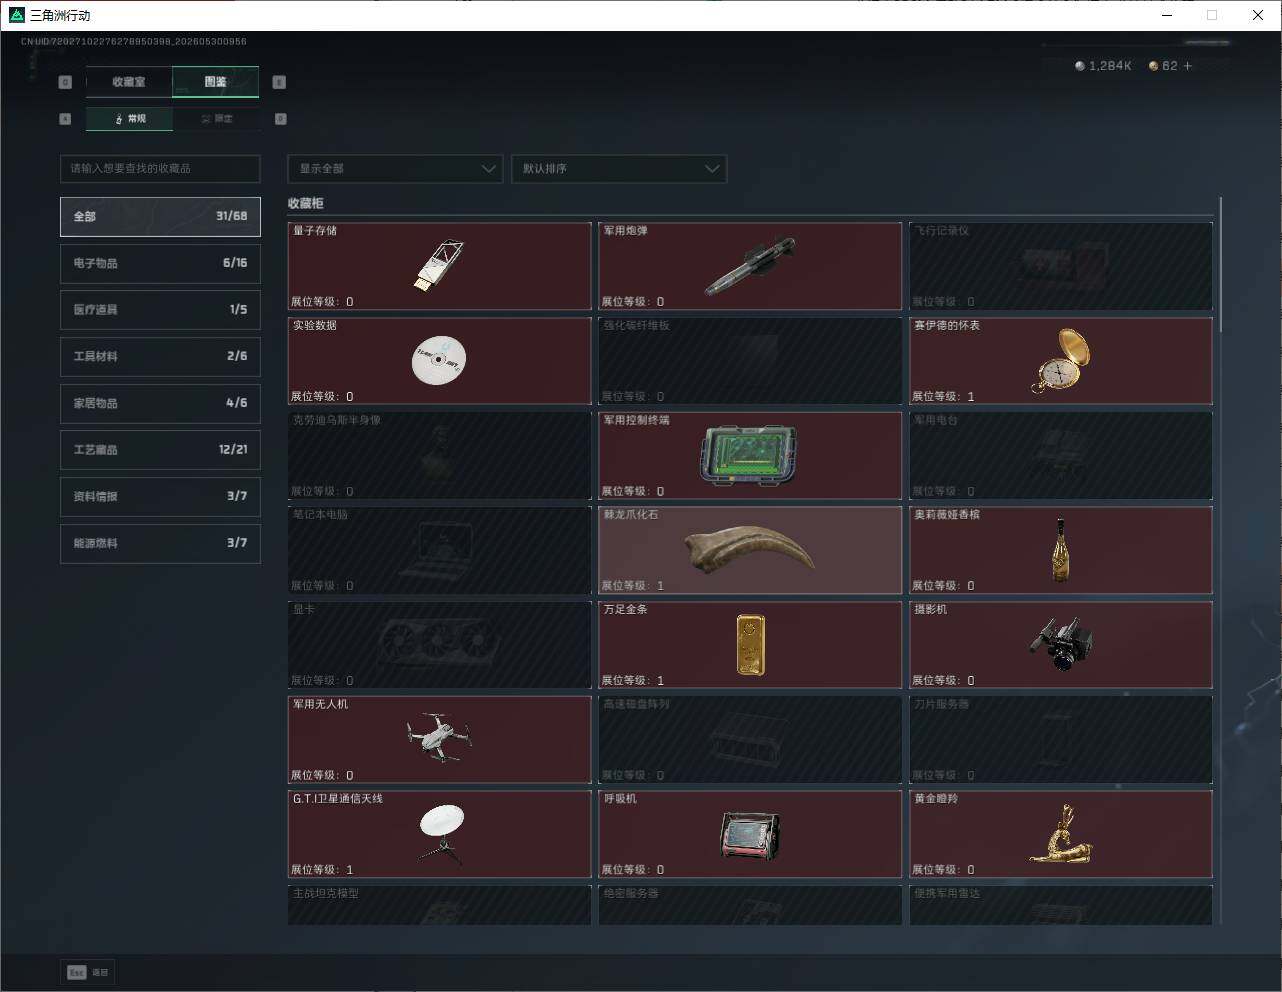This screenshot has width=1282, height=992.
Task: Select the 常规 sub-tab
Action: pyautogui.click(x=130, y=119)
